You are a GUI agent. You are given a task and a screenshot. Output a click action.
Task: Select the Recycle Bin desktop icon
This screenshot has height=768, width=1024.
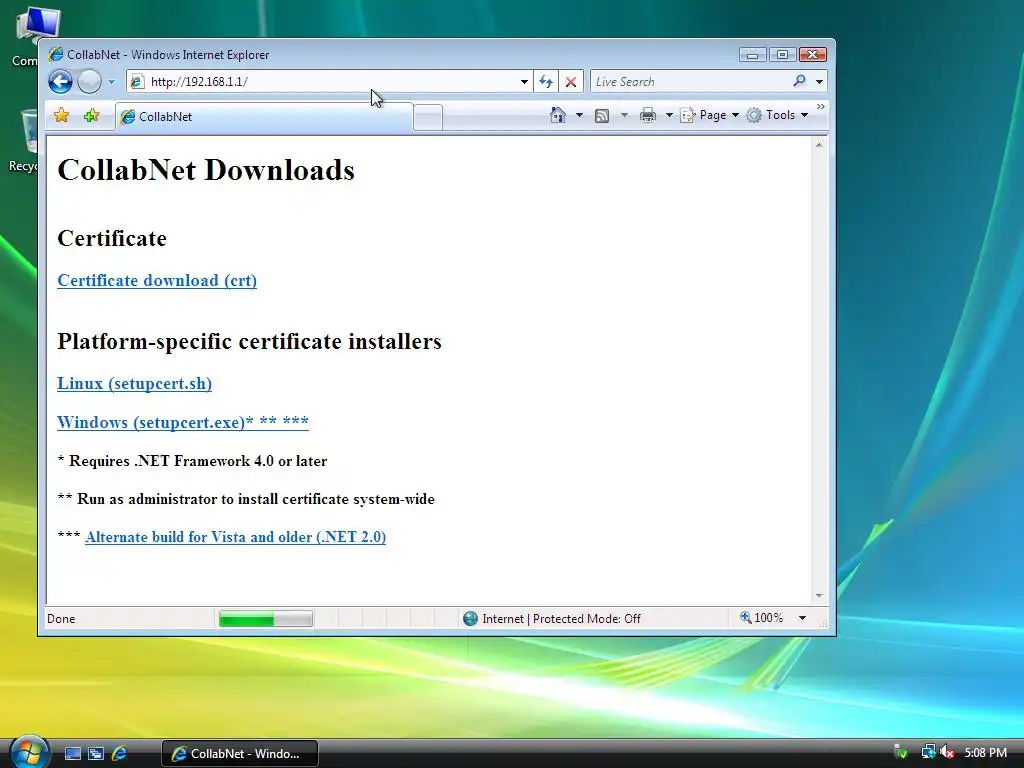point(24,140)
